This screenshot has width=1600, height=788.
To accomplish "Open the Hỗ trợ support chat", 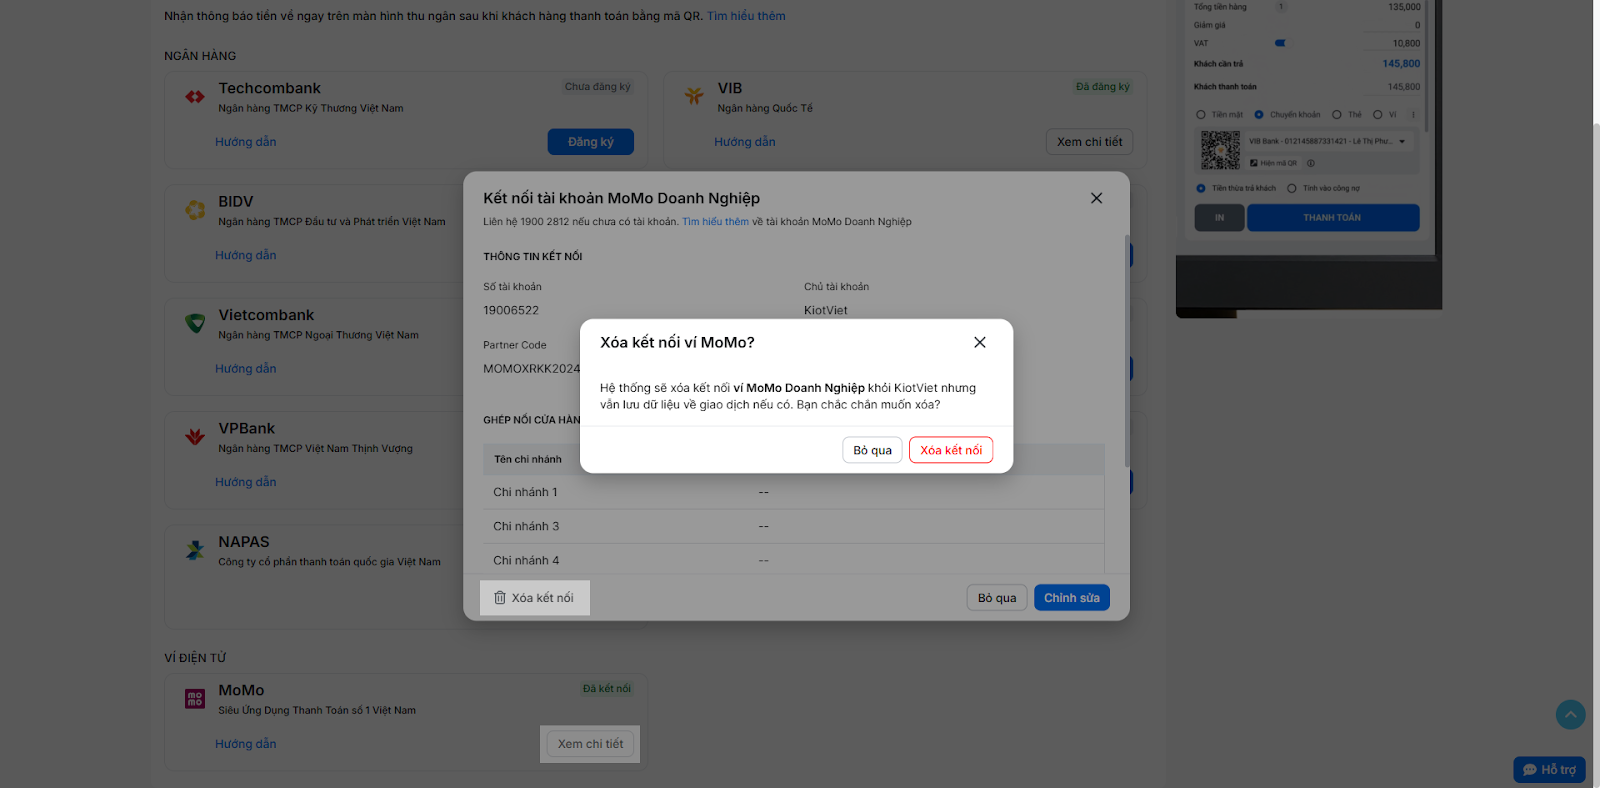I will 1549,769.
